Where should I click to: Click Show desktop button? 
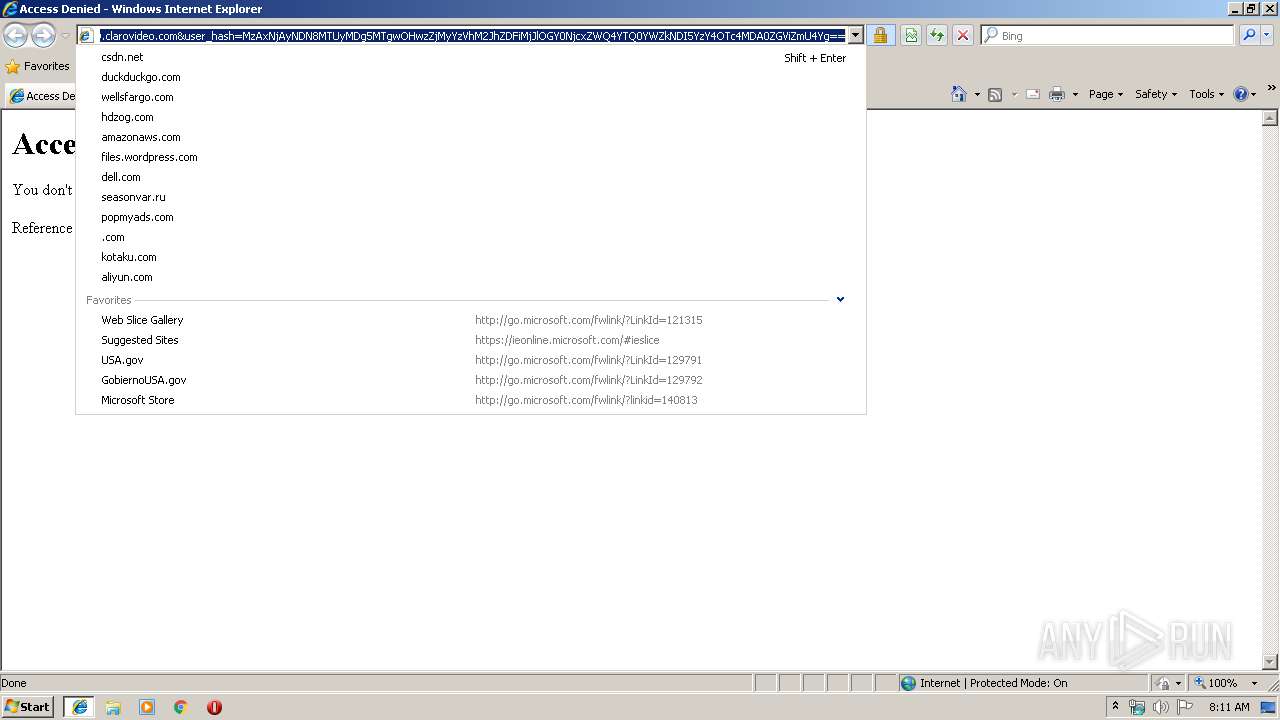tap(1269, 707)
